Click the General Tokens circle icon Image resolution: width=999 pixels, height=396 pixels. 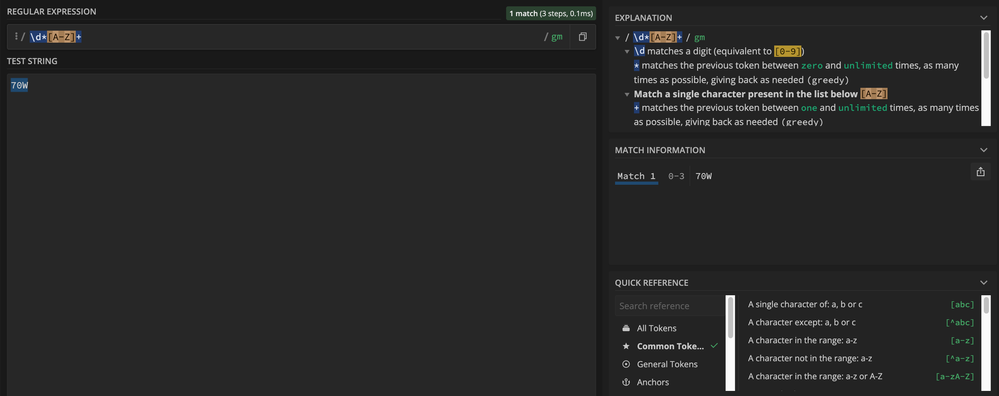(626, 364)
